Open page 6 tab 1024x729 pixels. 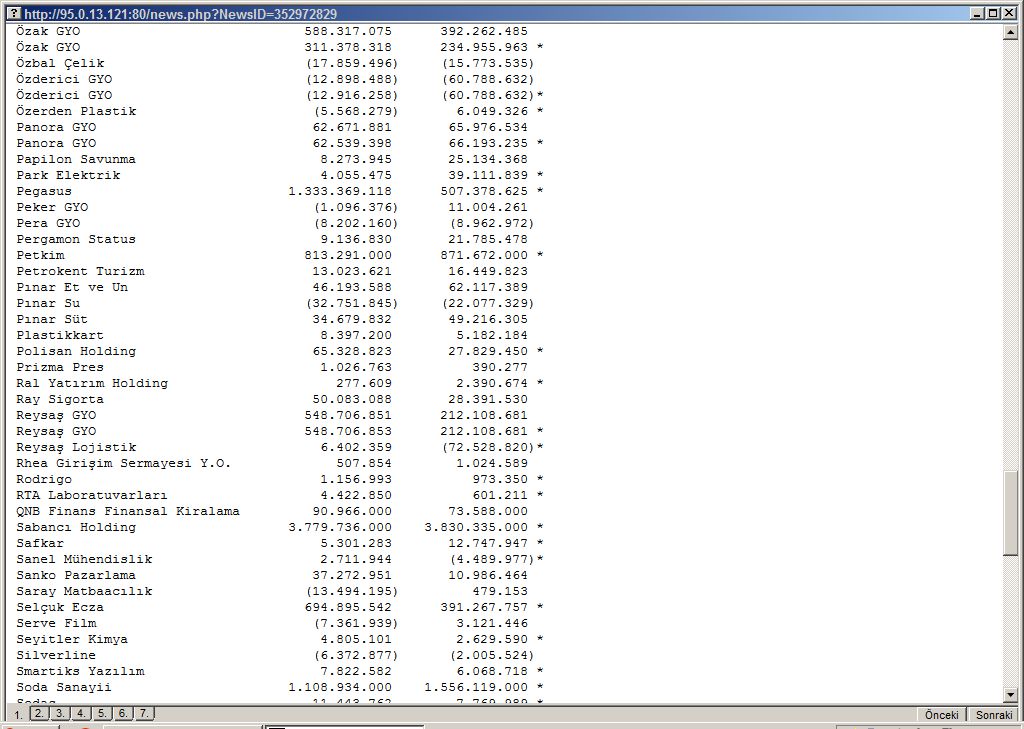(123, 713)
